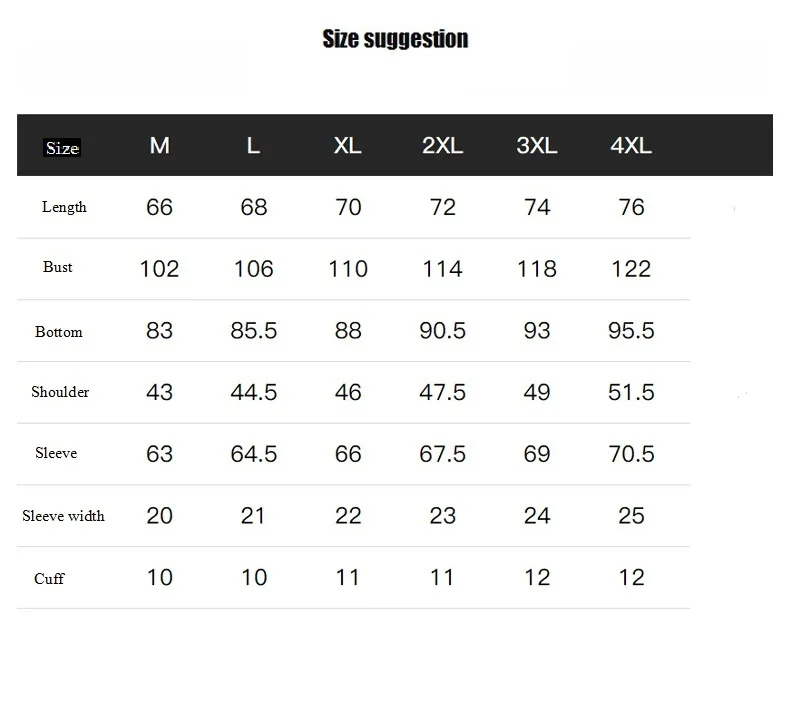Select the Shoulder row label
Screen dimensions: 790x712
(x=60, y=392)
